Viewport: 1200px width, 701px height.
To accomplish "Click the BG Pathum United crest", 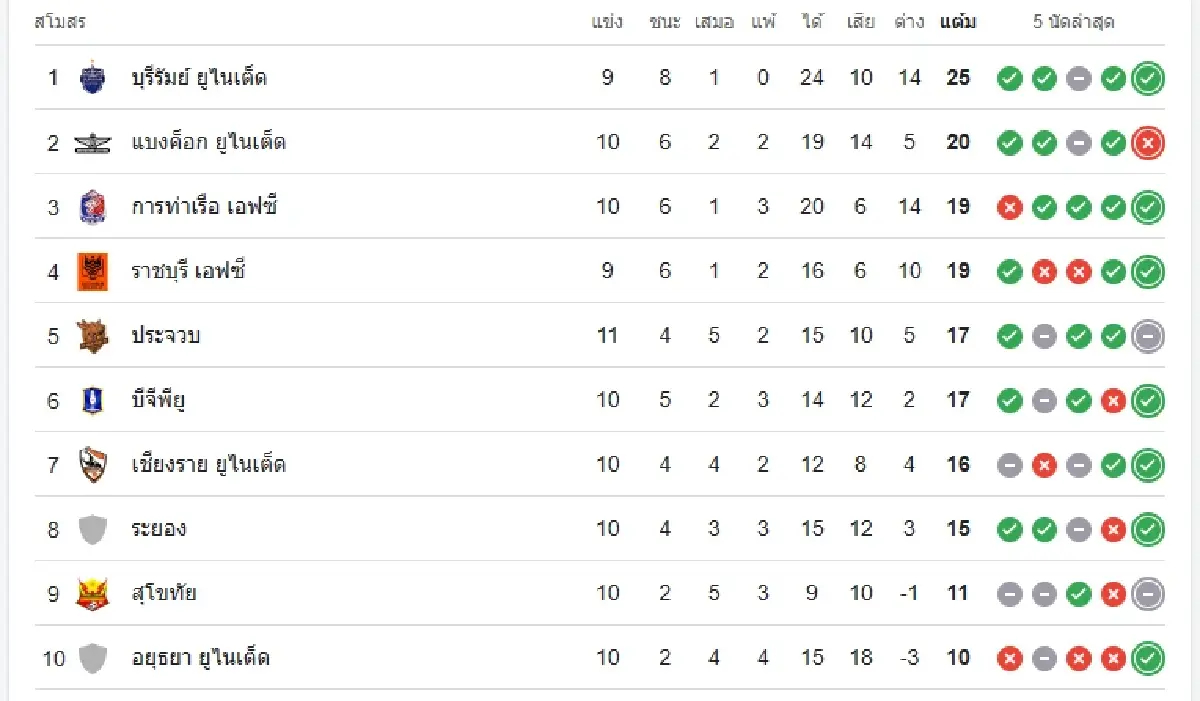I will (92, 400).
